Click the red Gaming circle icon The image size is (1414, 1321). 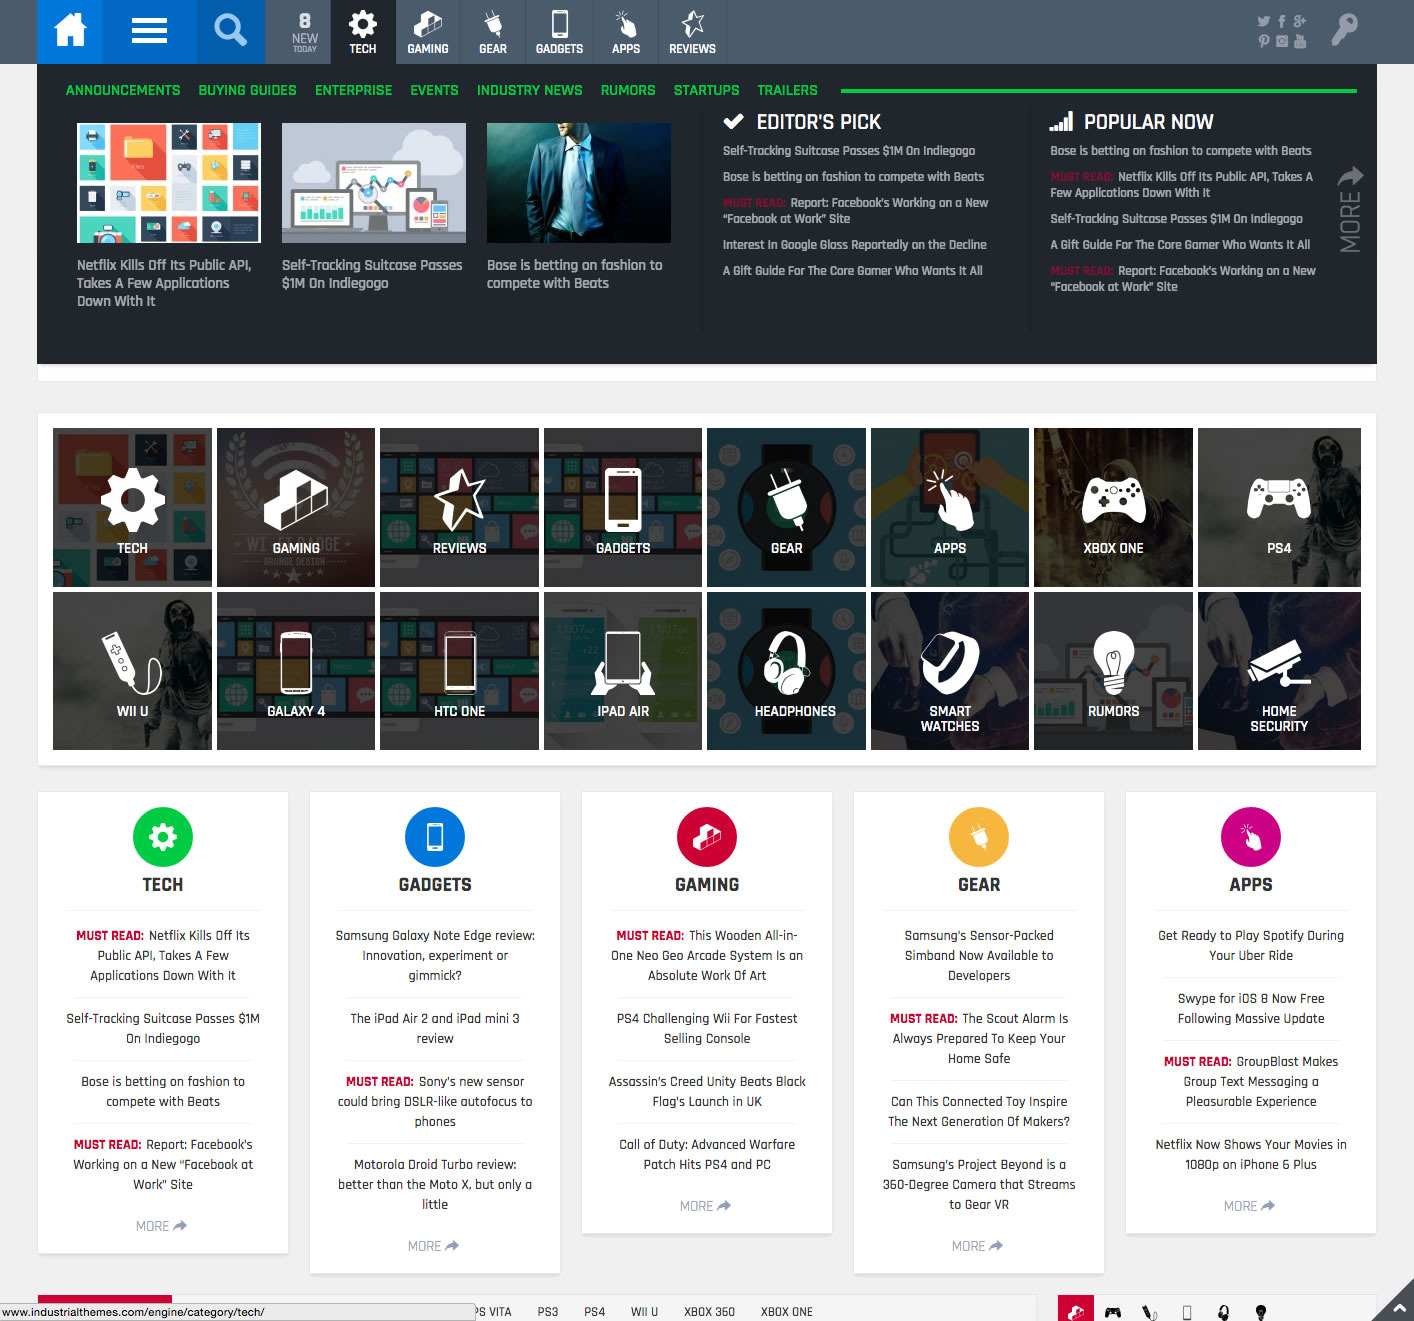click(x=707, y=837)
